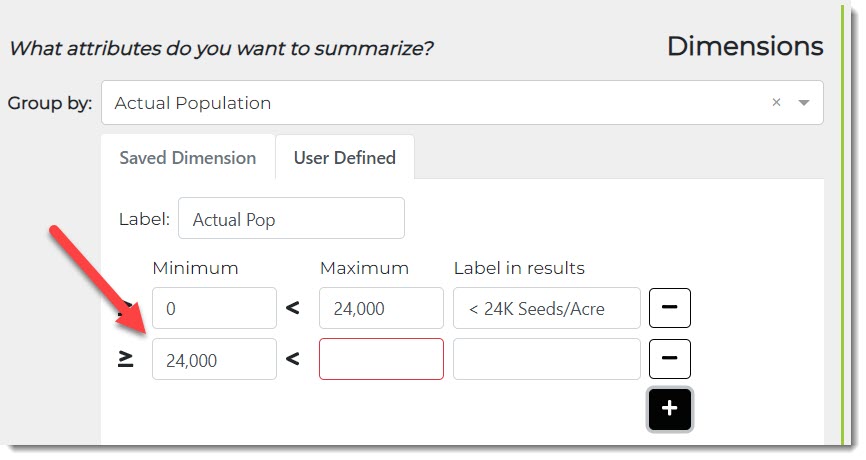Click the second row Minimum field 24,000
The height and width of the screenshot is (460, 866).
click(x=214, y=360)
